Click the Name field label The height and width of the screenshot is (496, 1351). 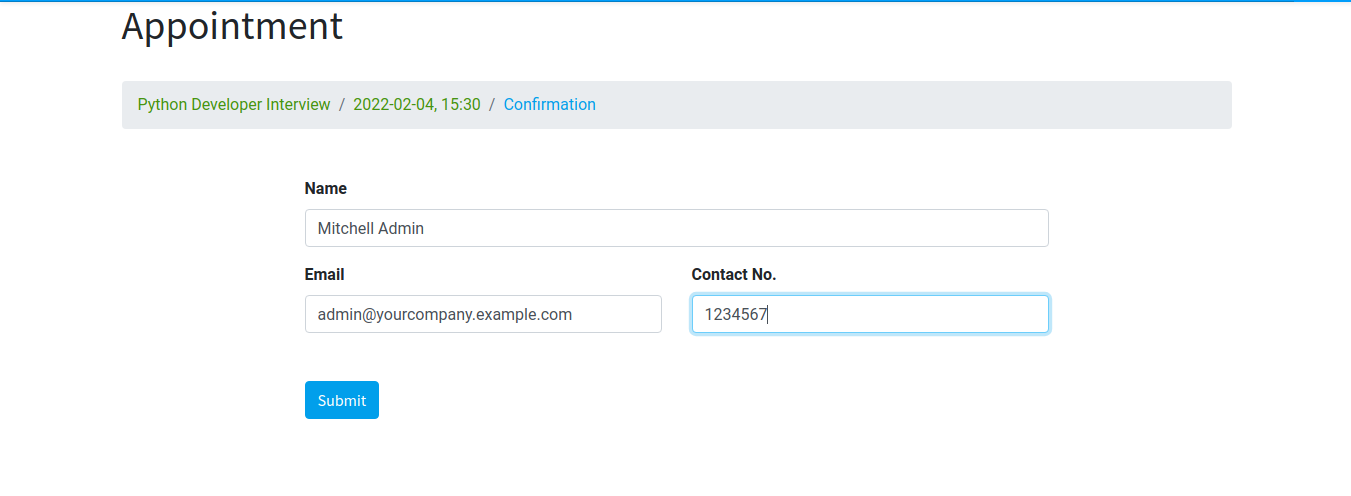(326, 188)
